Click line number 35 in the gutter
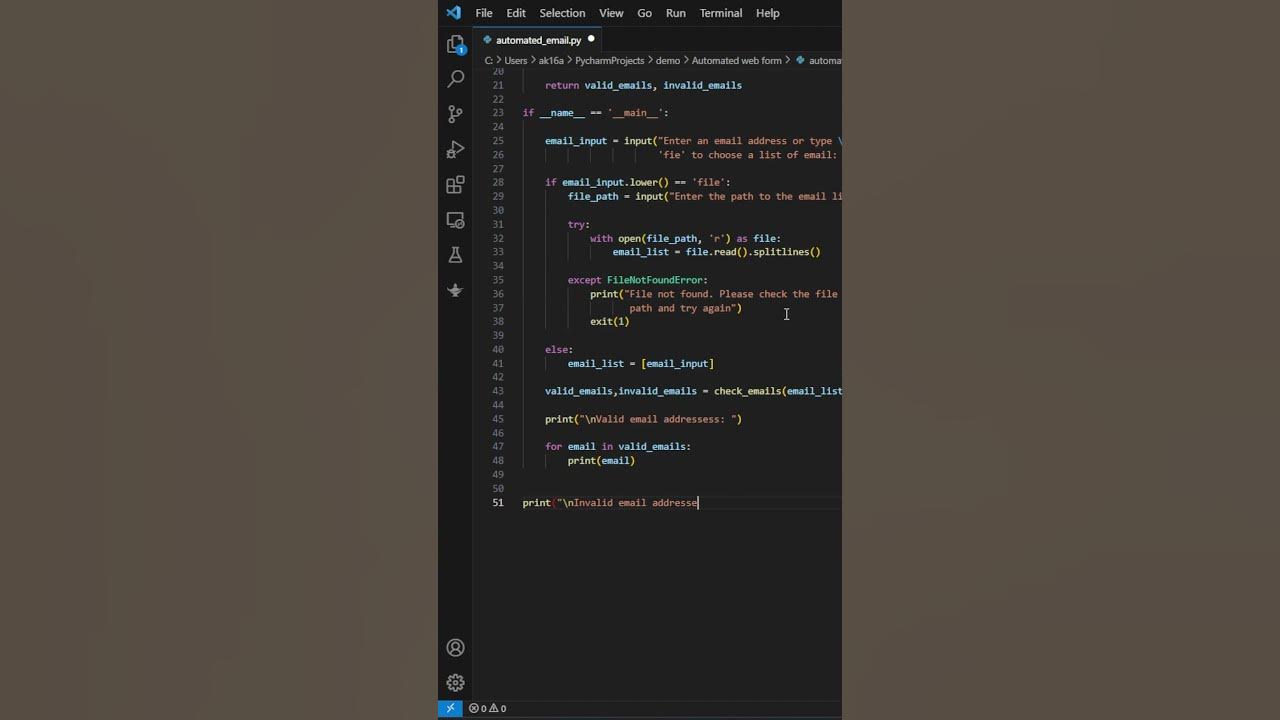This screenshot has height=720, width=1280. click(497, 280)
